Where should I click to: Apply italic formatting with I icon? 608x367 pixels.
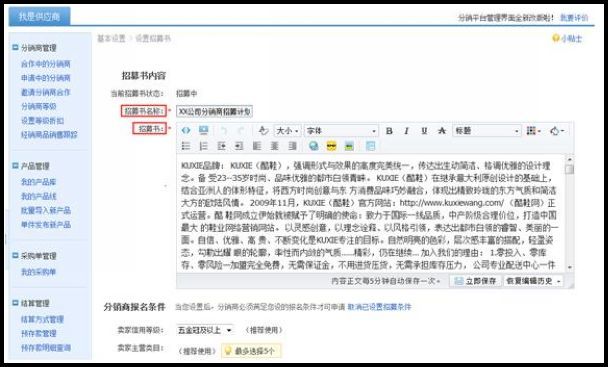point(406,131)
